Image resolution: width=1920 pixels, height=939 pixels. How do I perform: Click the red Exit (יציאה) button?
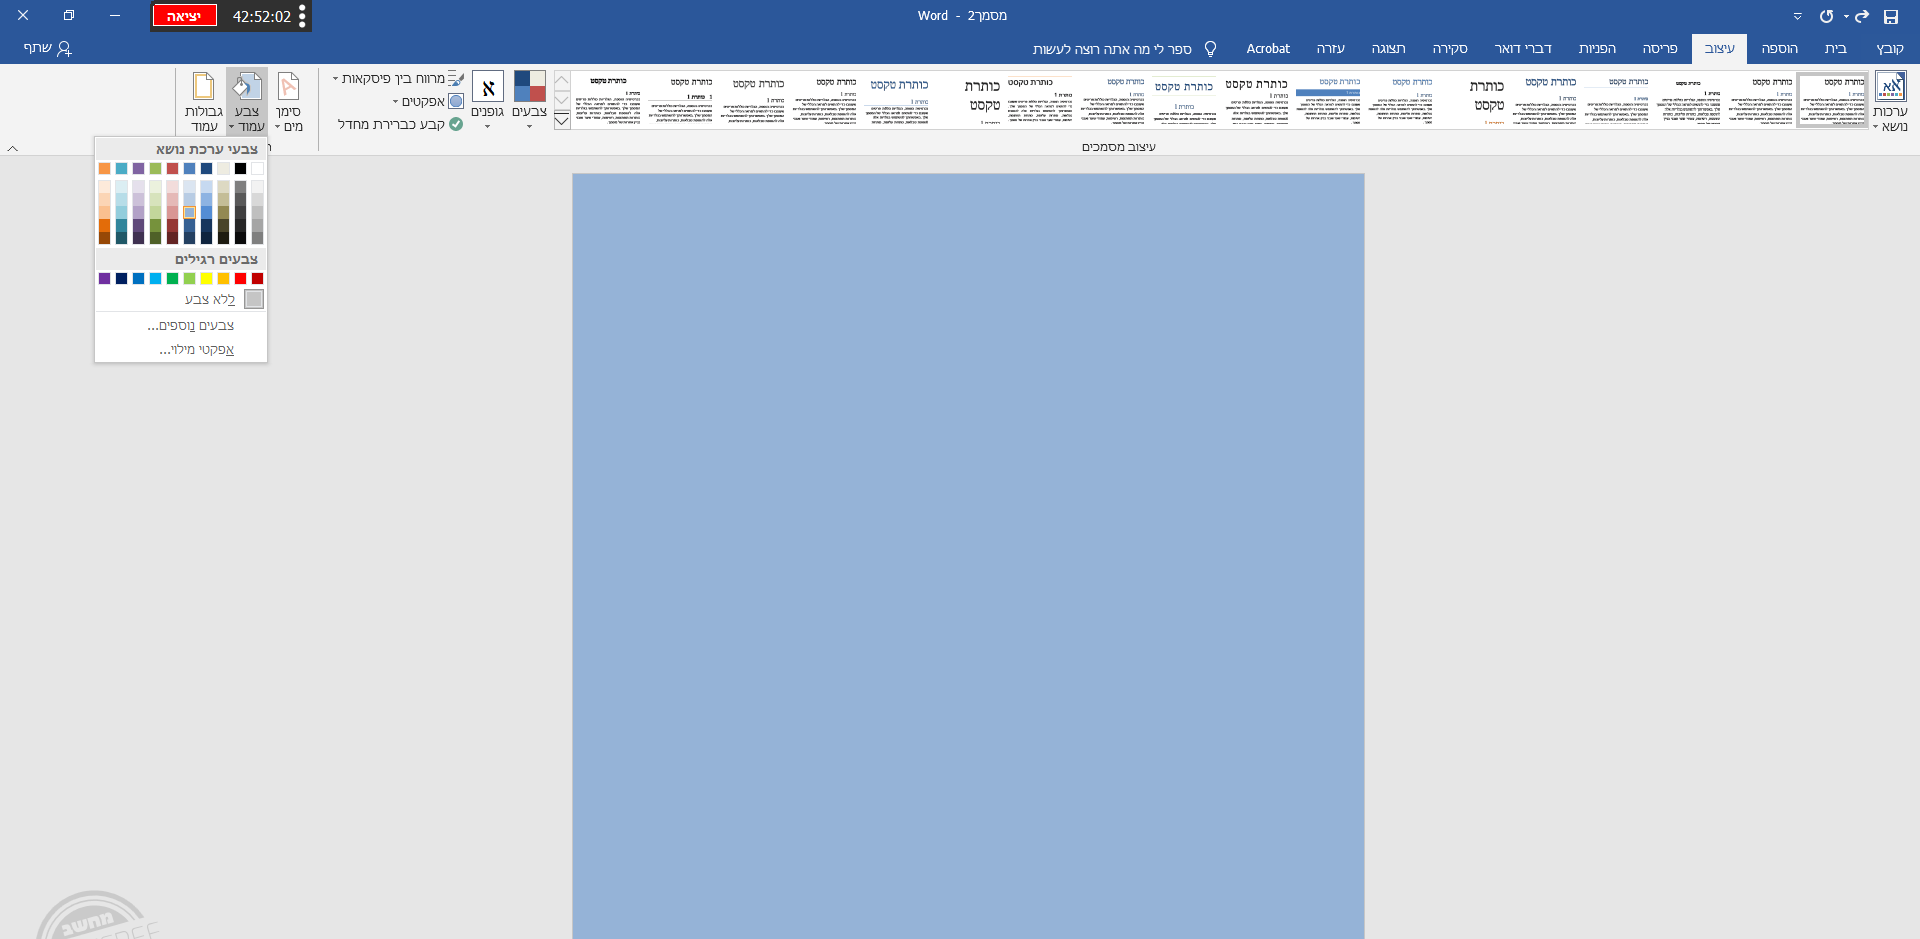(184, 16)
